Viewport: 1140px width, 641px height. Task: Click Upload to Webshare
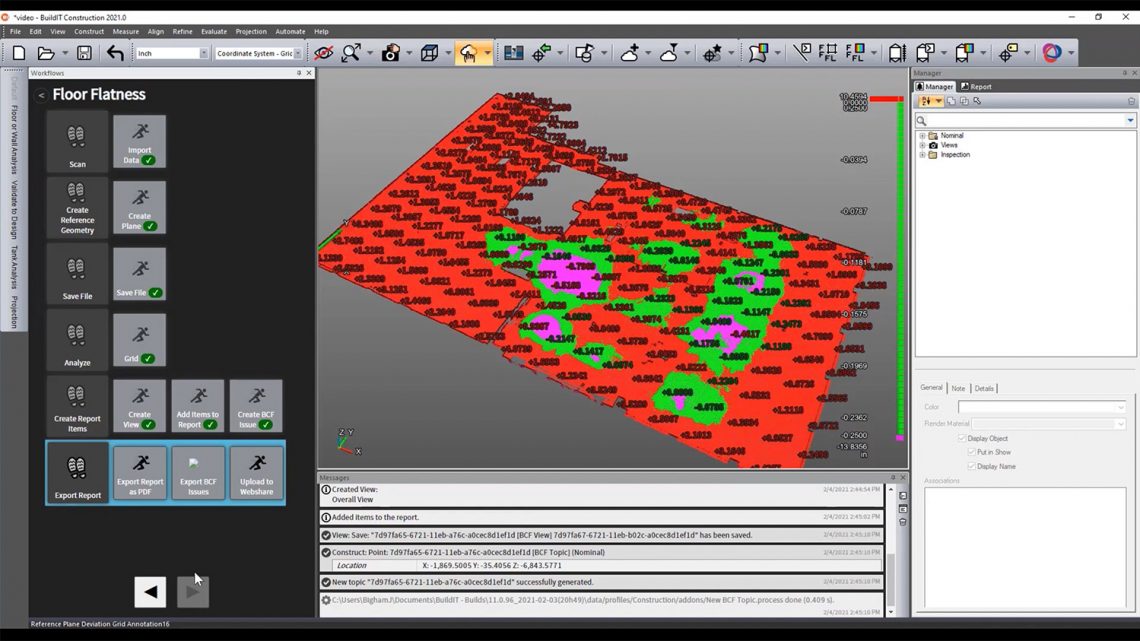point(256,472)
